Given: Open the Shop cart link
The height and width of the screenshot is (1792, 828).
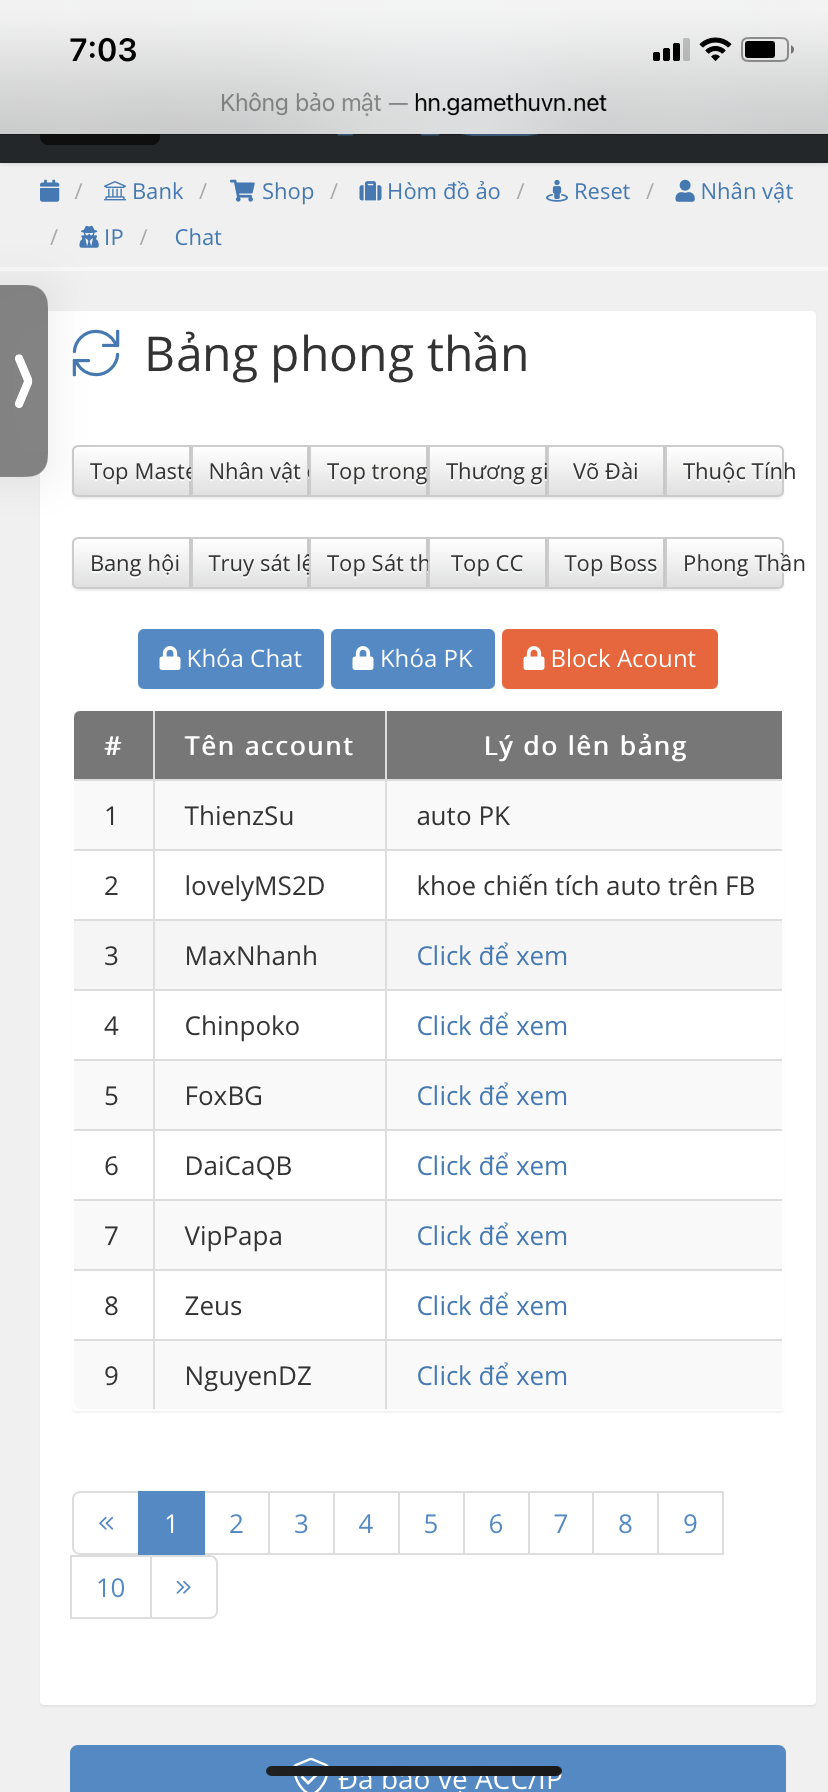Looking at the screenshot, I should tap(272, 191).
